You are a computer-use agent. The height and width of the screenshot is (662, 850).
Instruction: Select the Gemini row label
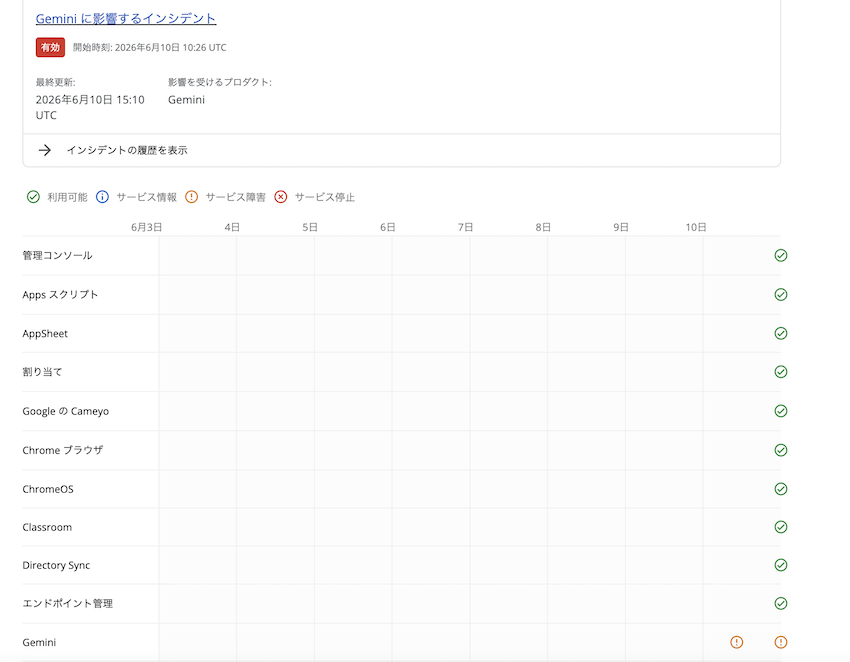tap(39, 642)
